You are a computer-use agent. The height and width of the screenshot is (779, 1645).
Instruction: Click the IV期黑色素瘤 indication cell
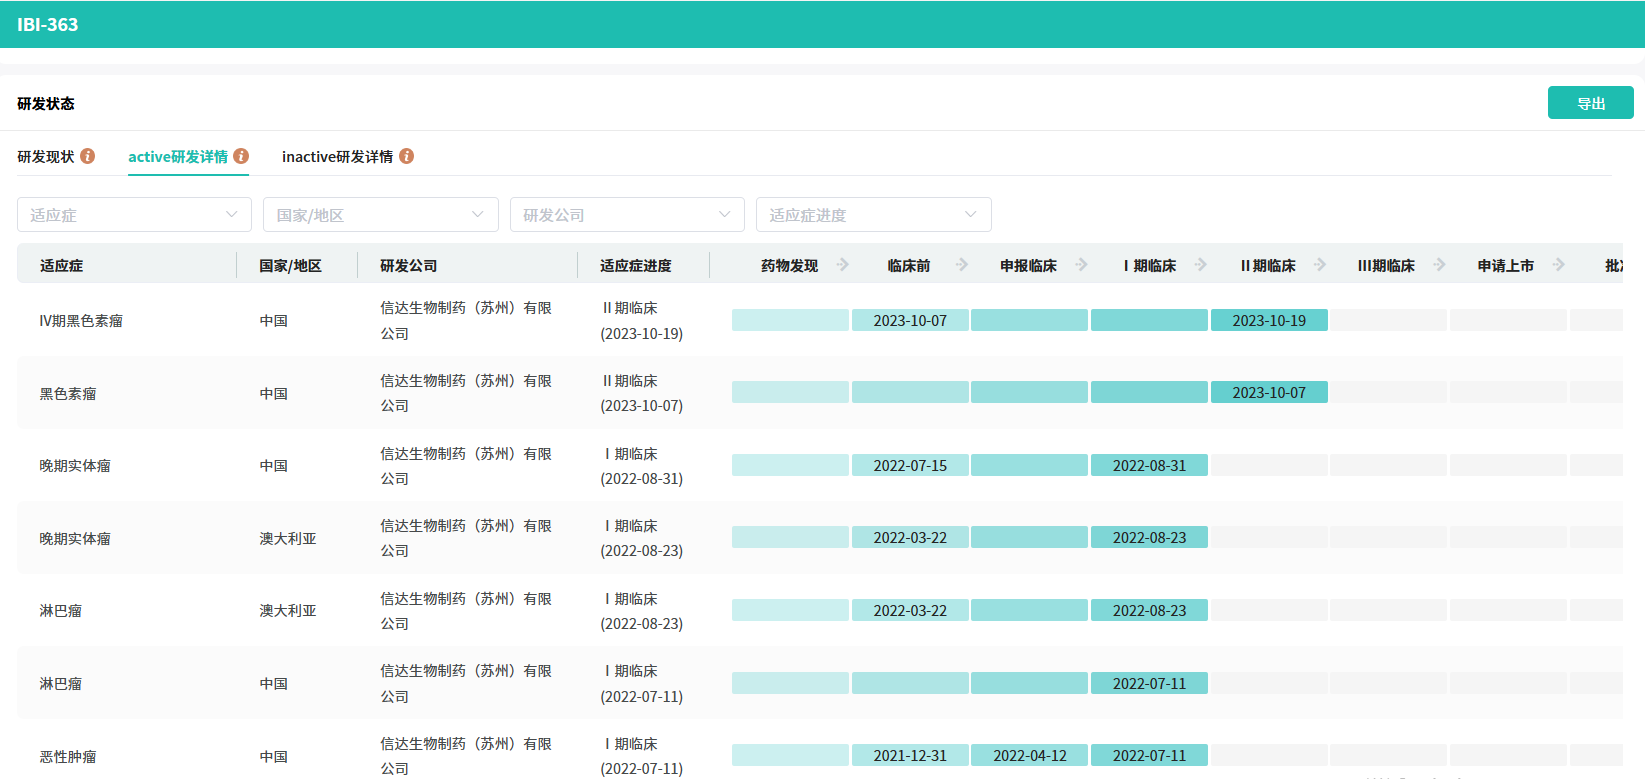[x=81, y=321]
